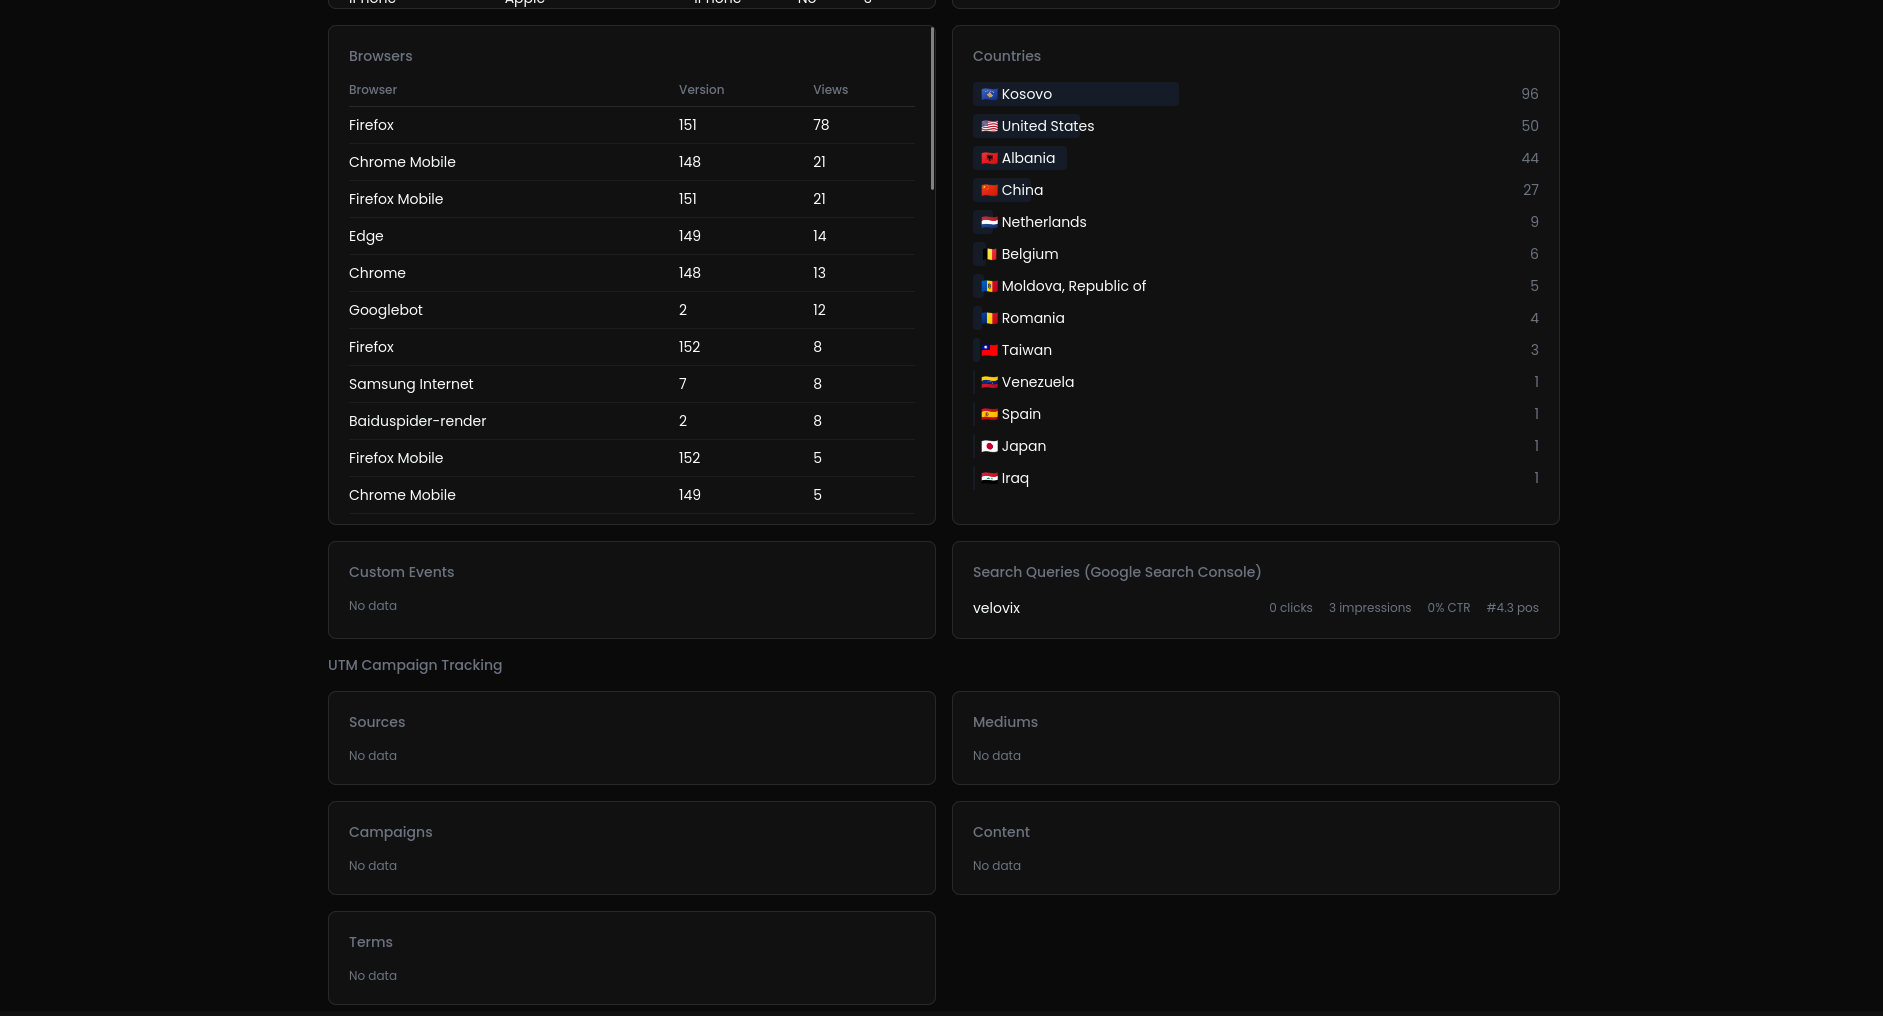Click the 3 impressions value
This screenshot has width=1883, height=1016.
tap(1369, 608)
